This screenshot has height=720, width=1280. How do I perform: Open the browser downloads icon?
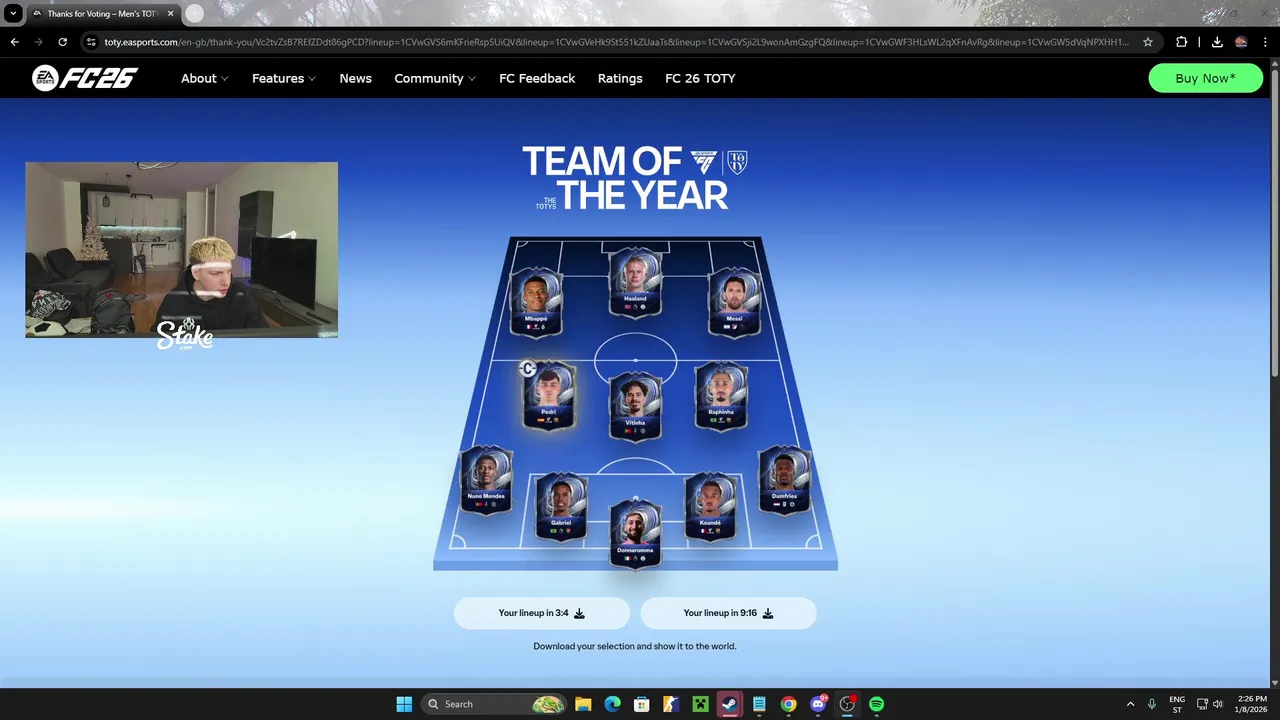tap(1217, 42)
